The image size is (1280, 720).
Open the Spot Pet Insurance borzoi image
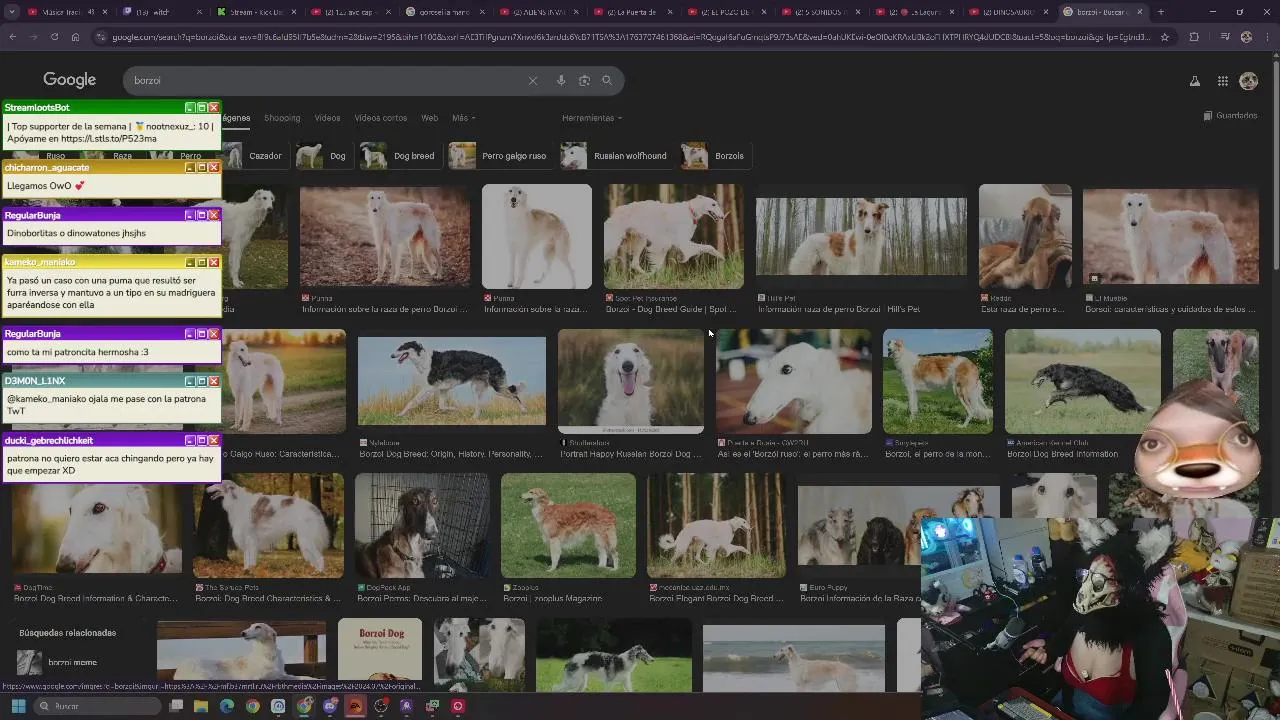tap(673, 236)
